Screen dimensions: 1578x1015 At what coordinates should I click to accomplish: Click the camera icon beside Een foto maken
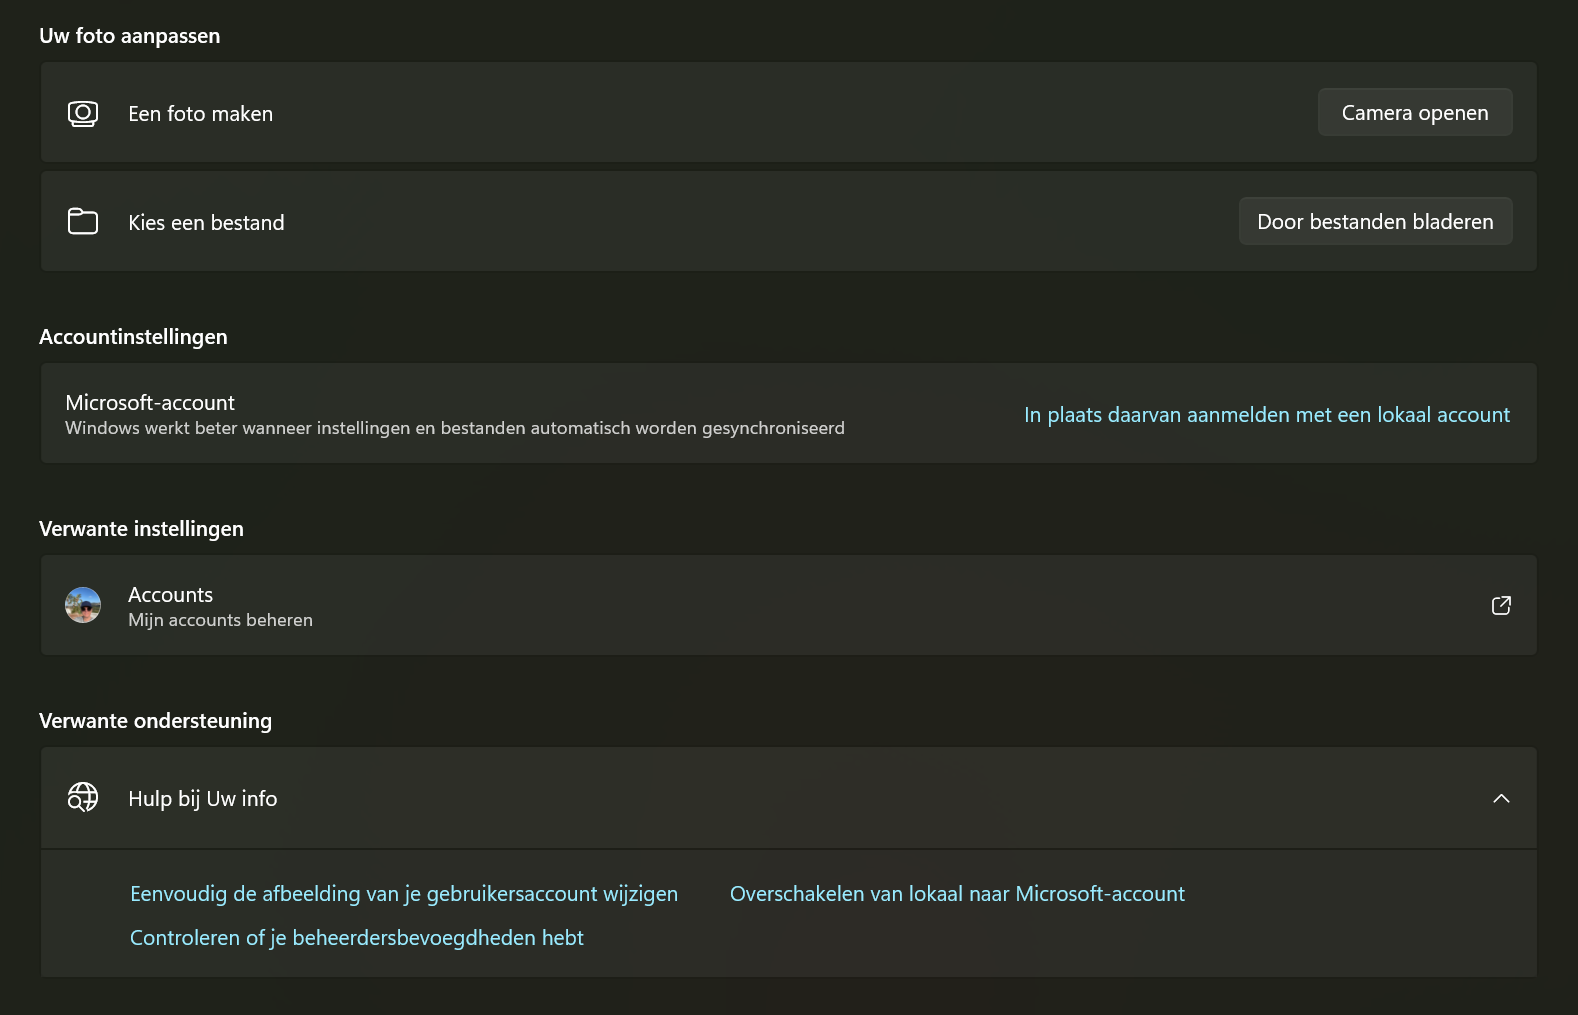point(83,113)
